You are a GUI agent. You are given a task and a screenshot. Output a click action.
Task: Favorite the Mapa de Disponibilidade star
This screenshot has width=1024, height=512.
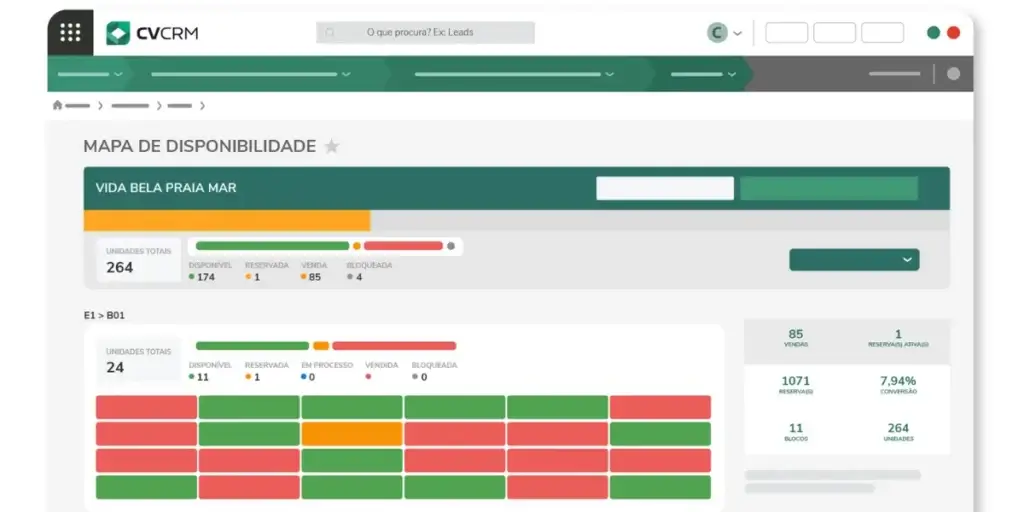(x=332, y=147)
